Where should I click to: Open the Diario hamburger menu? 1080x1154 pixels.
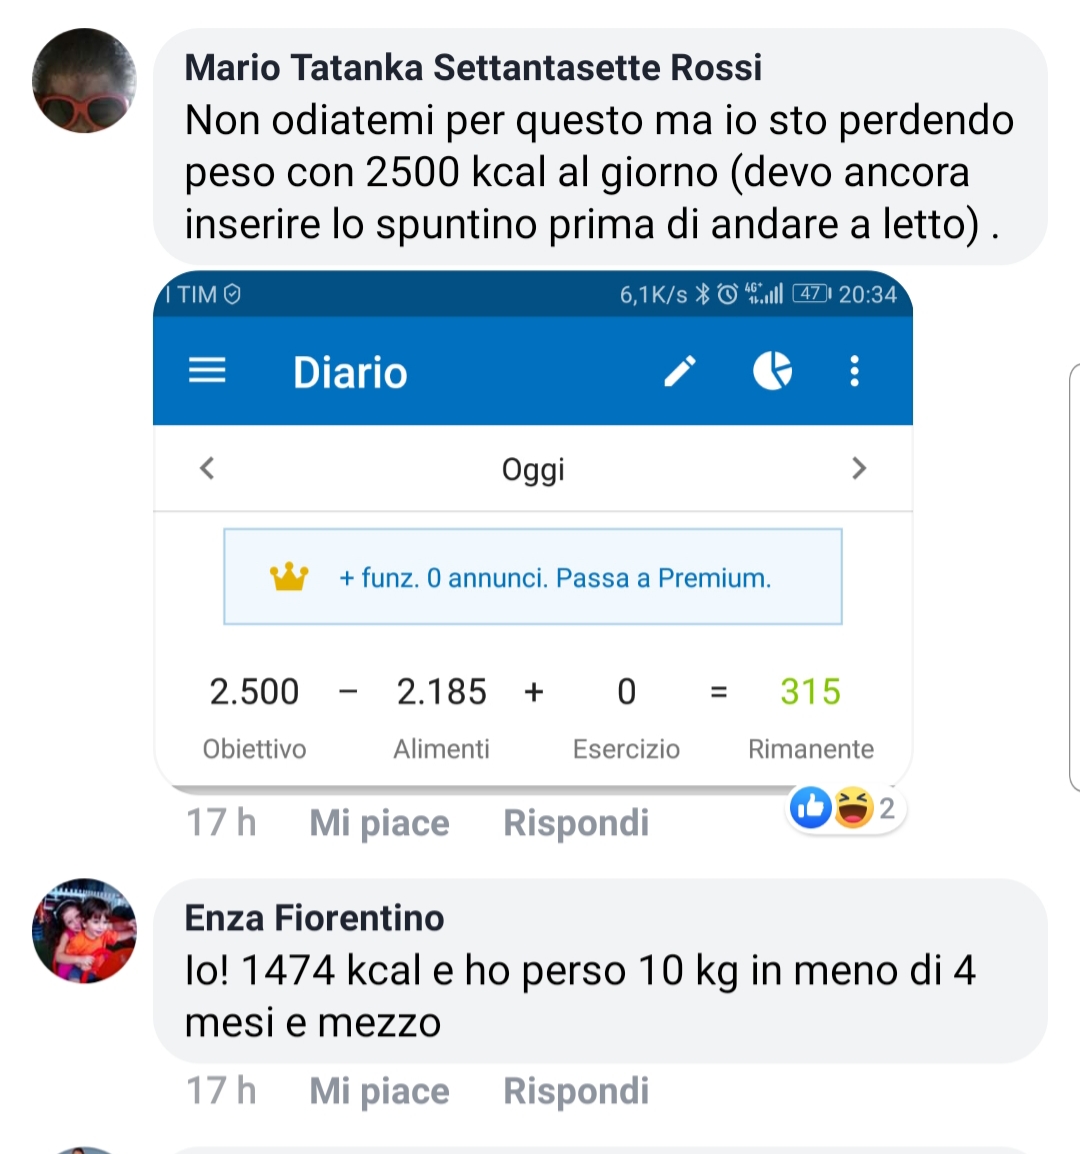[207, 371]
